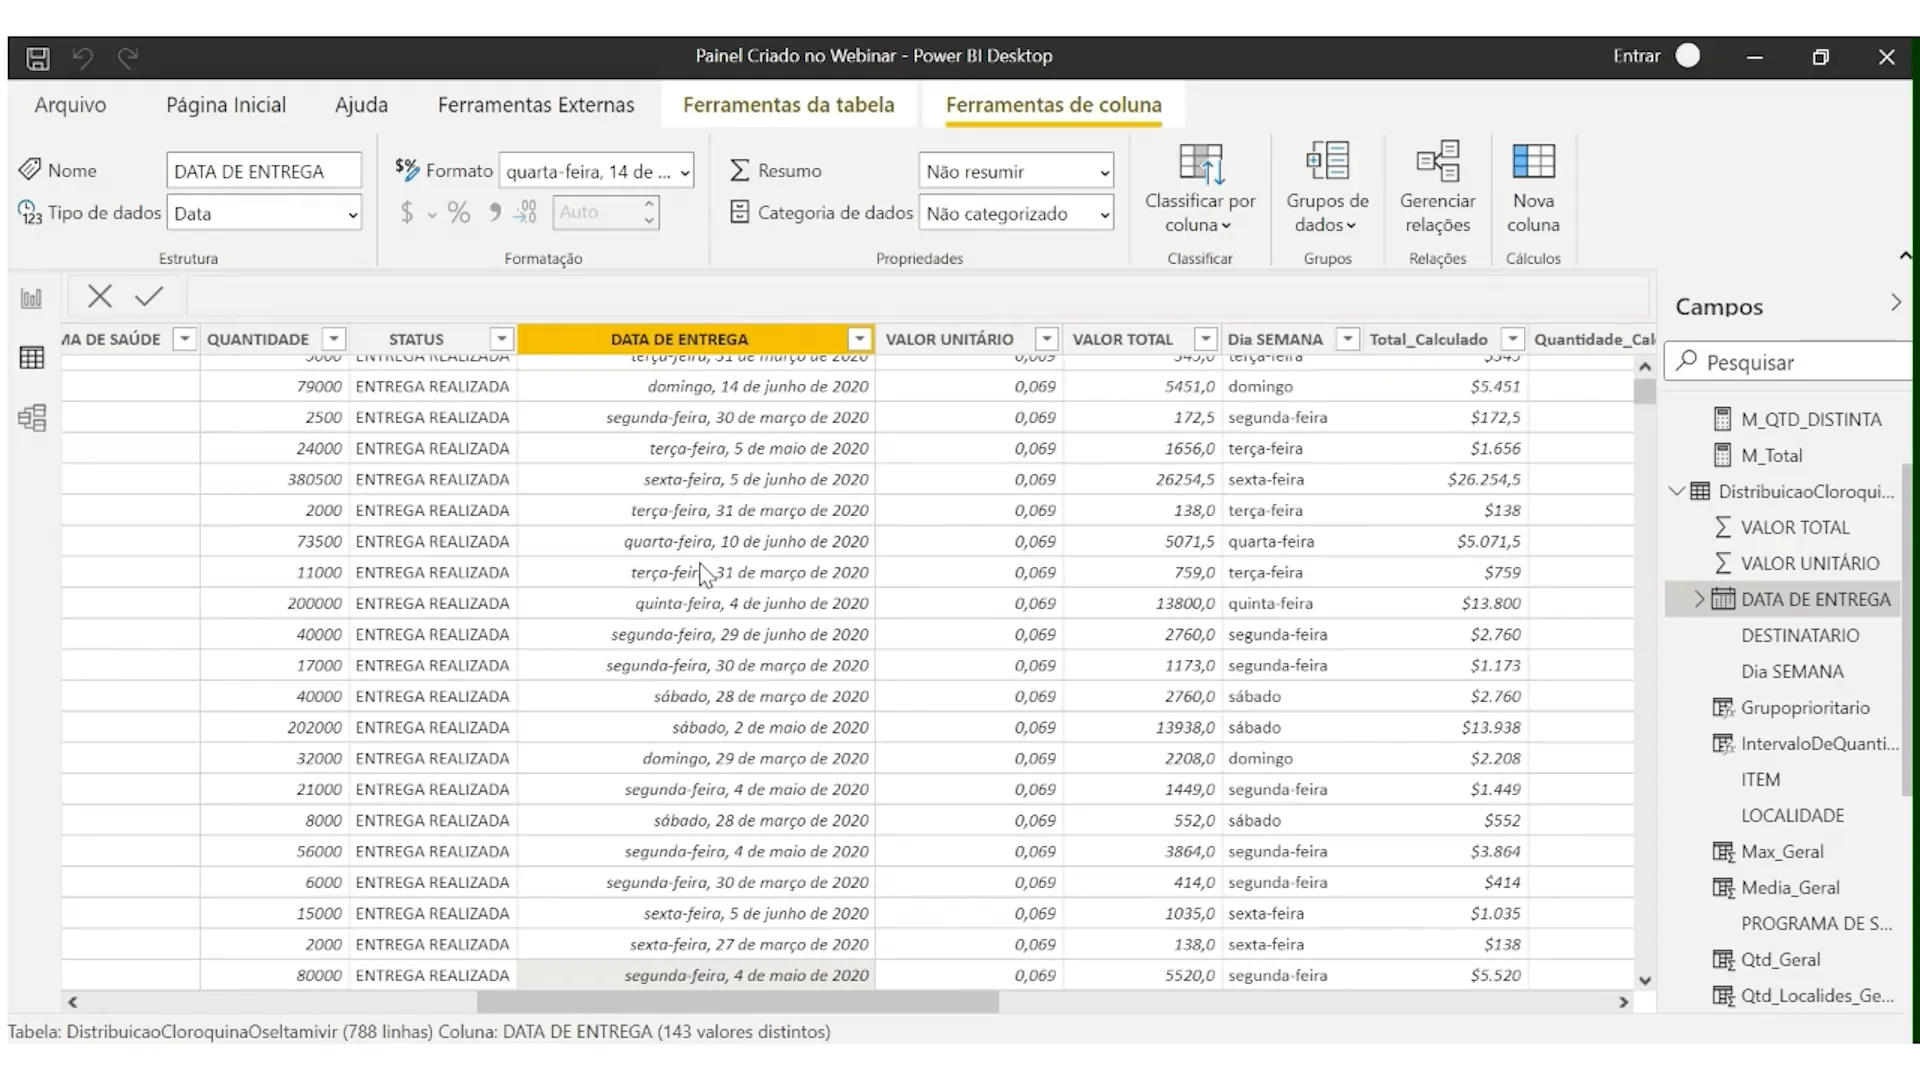Open Ferramentas da tabela tab
The image size is (1920, 1080).
tap(788, 105)
